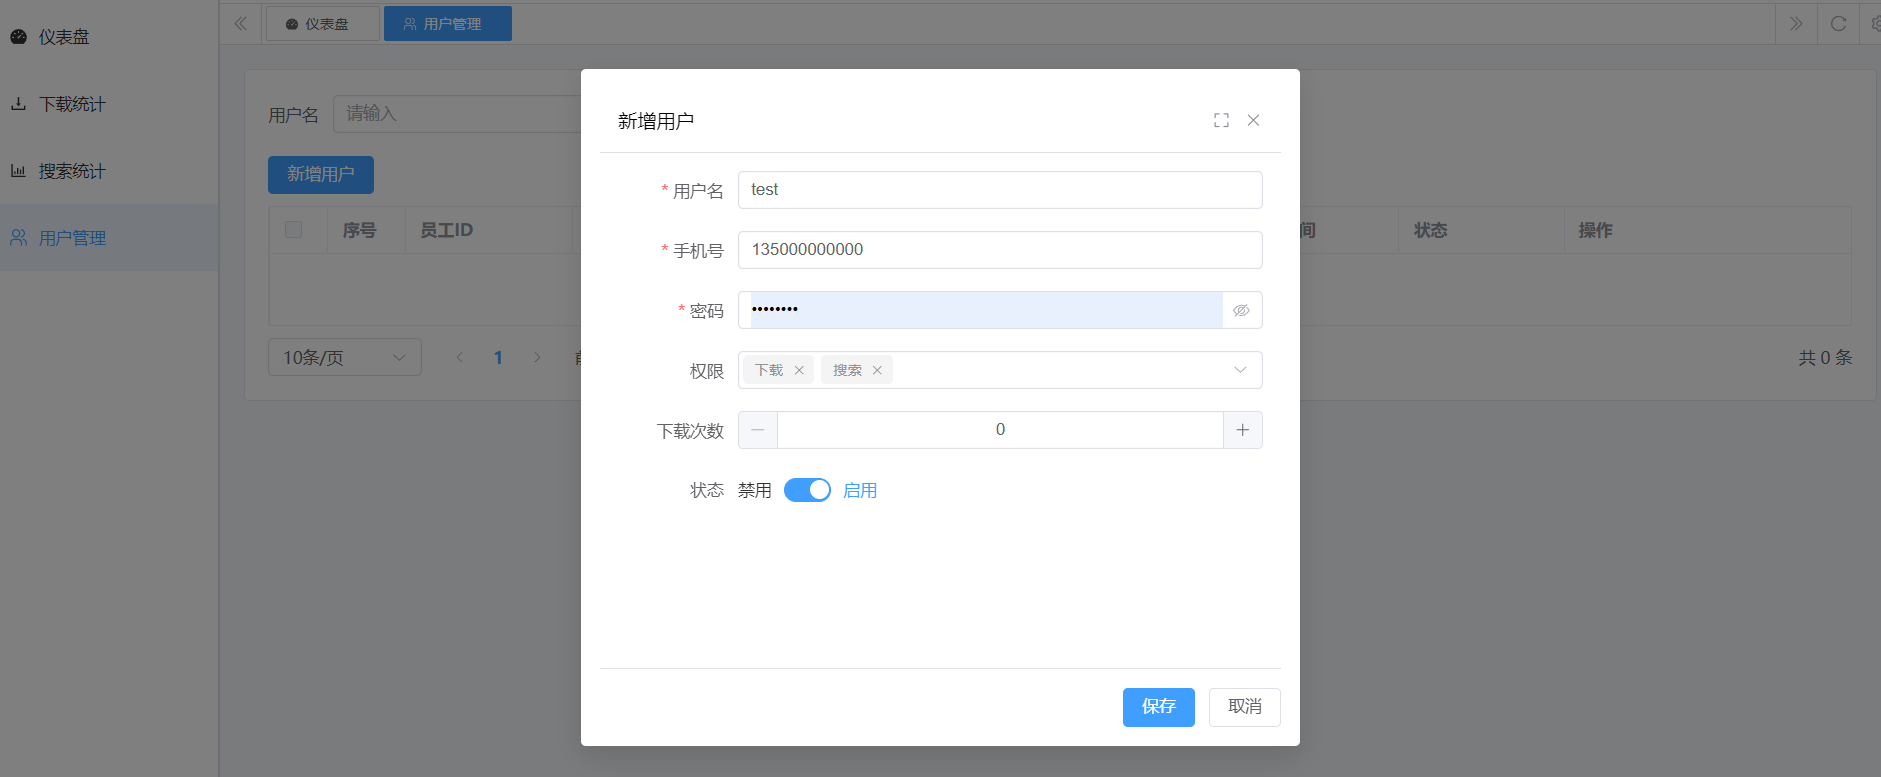The width and height of the screenshot is (1881, 777).
Task: Toggle password visibility eye icon
Action: [1241, 310]
